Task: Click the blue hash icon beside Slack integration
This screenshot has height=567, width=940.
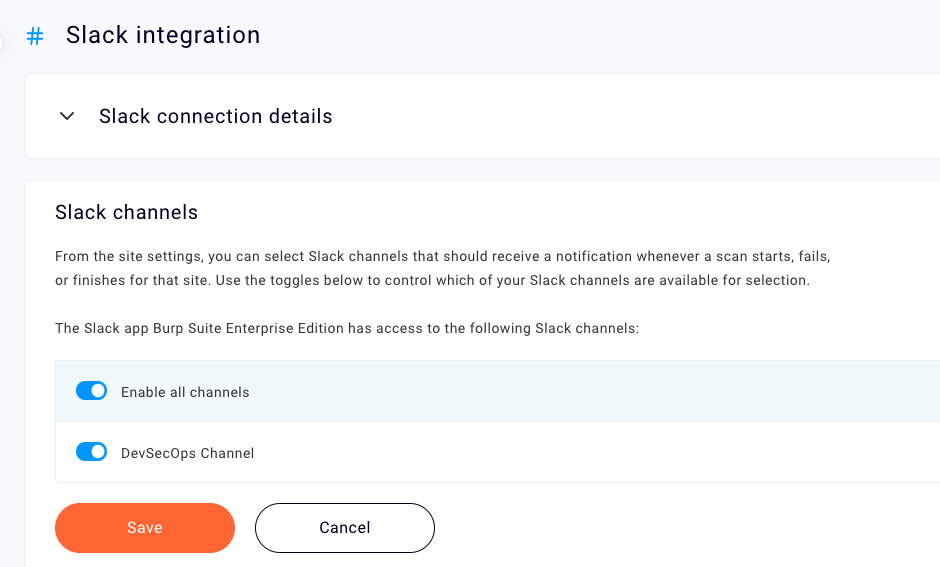Action: [x=35, y=37]
